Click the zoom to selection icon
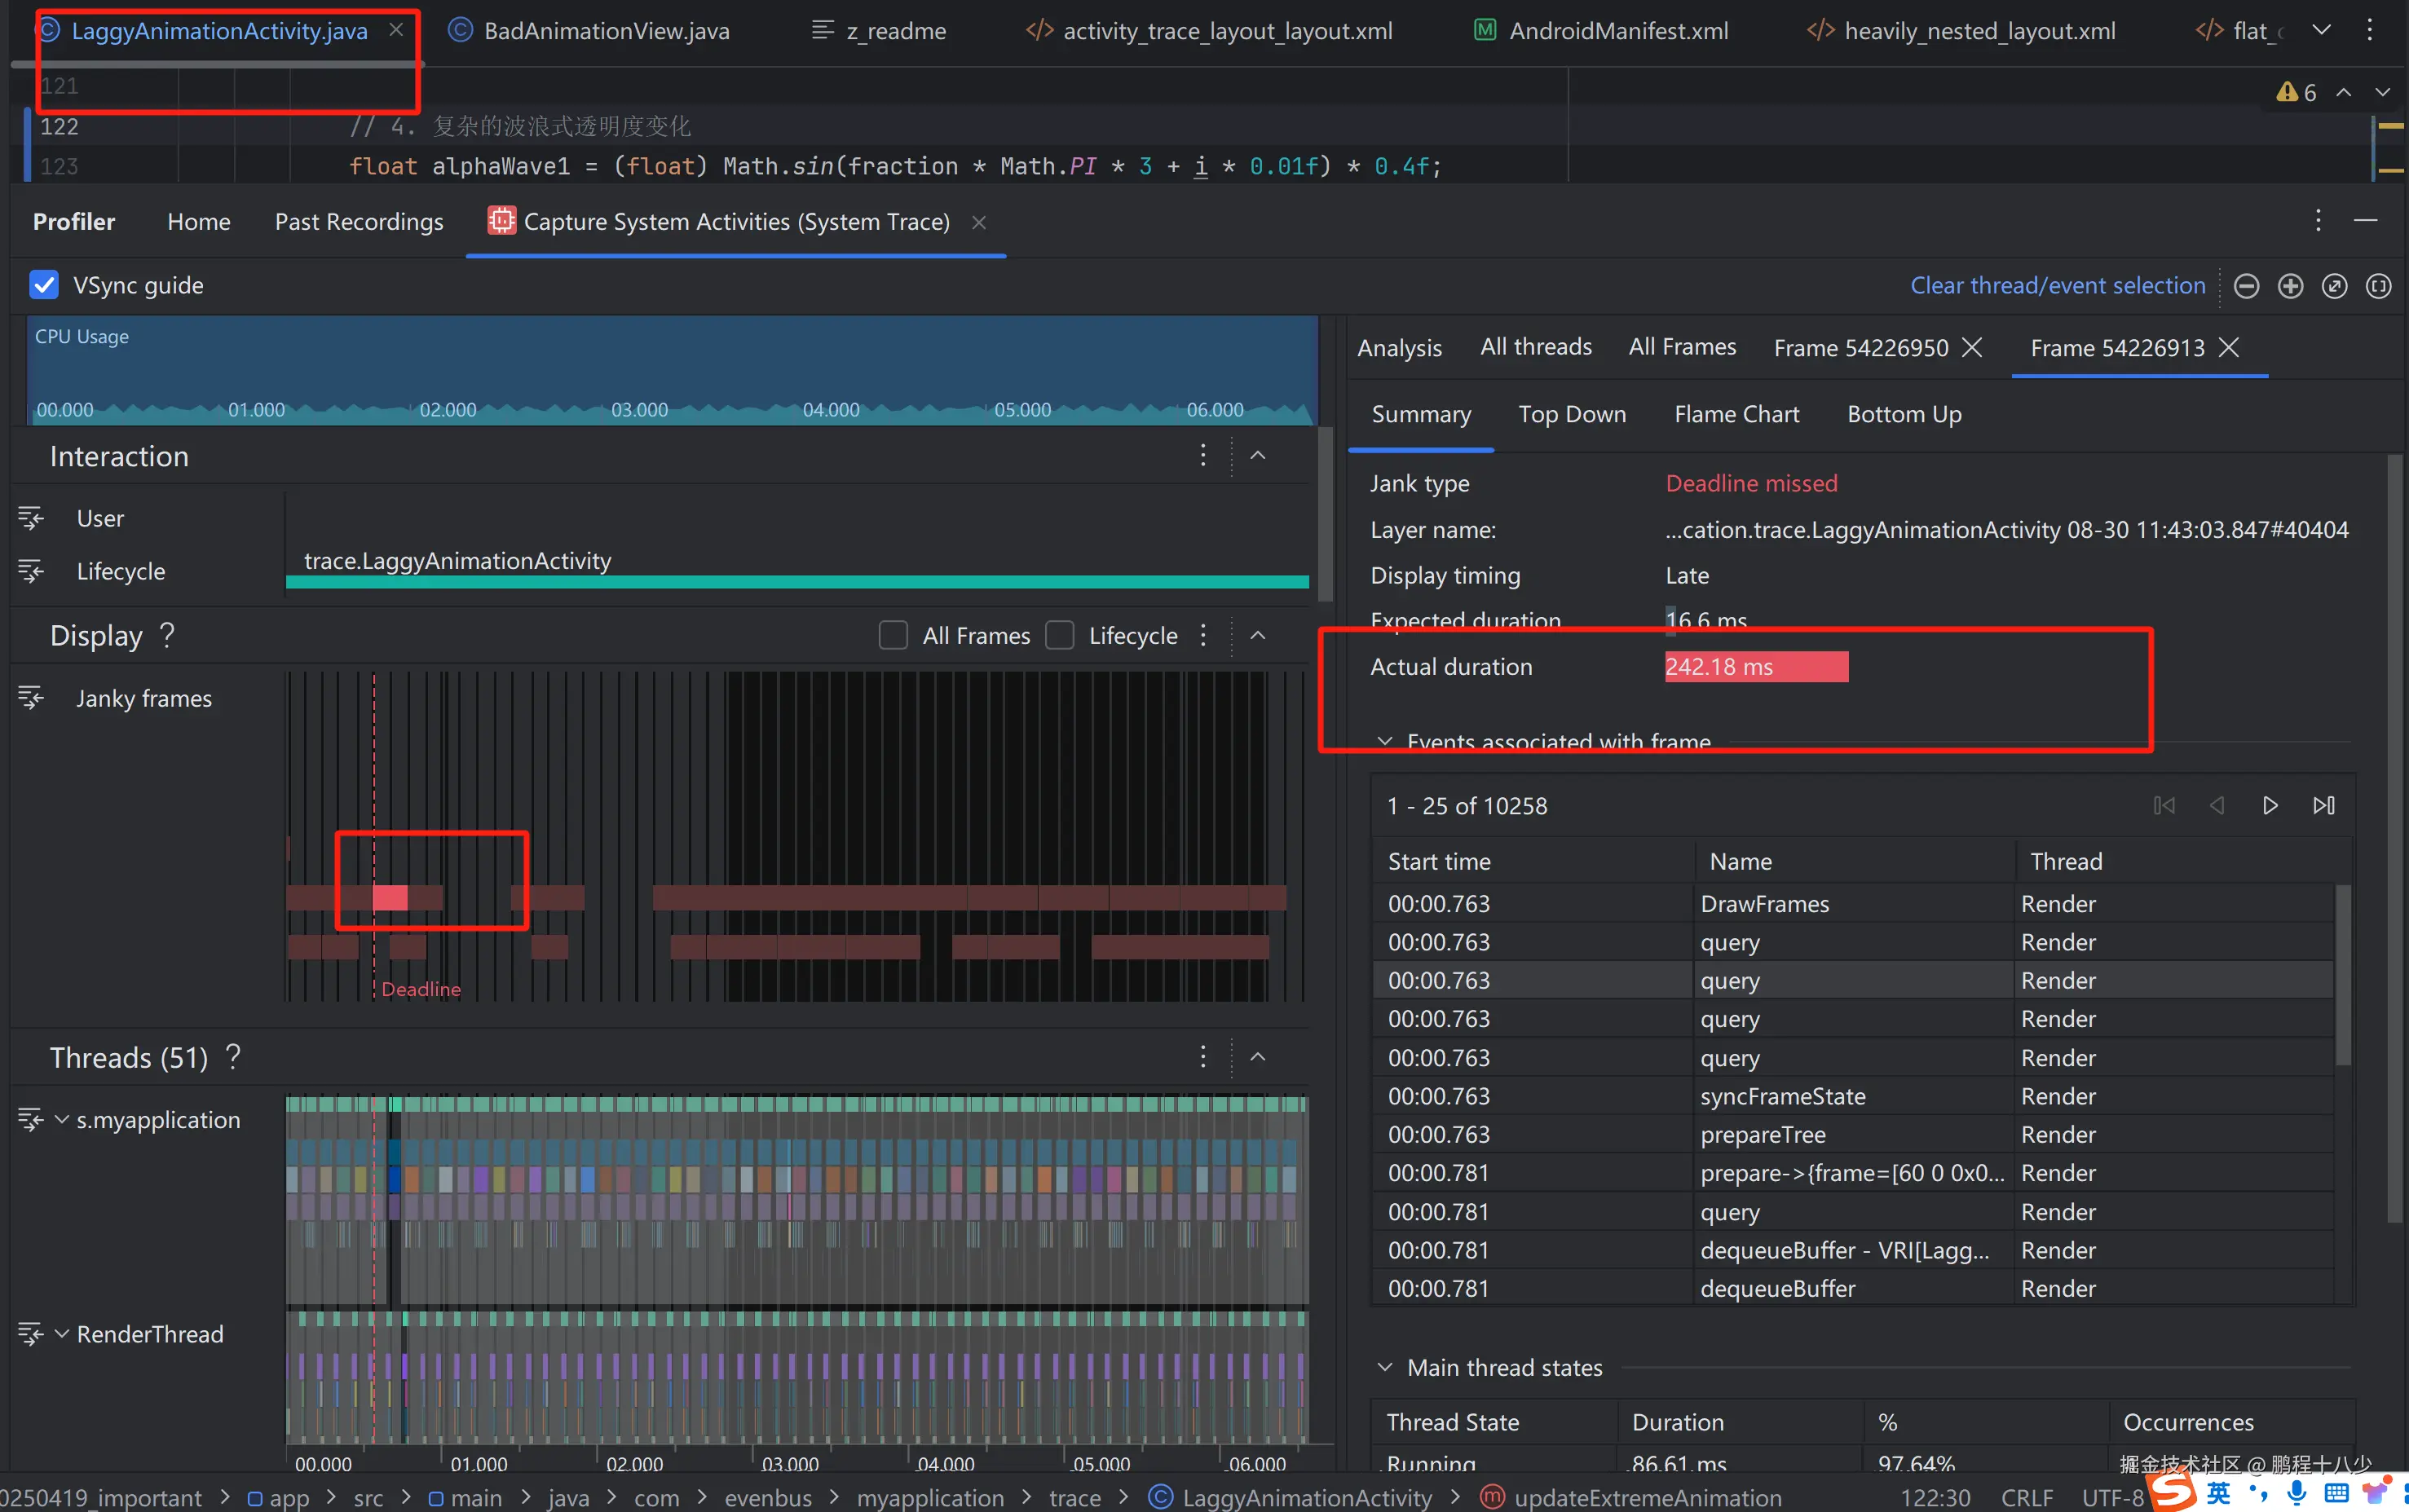The width and height of the screenshot is (2409, 1512). 2378,286
